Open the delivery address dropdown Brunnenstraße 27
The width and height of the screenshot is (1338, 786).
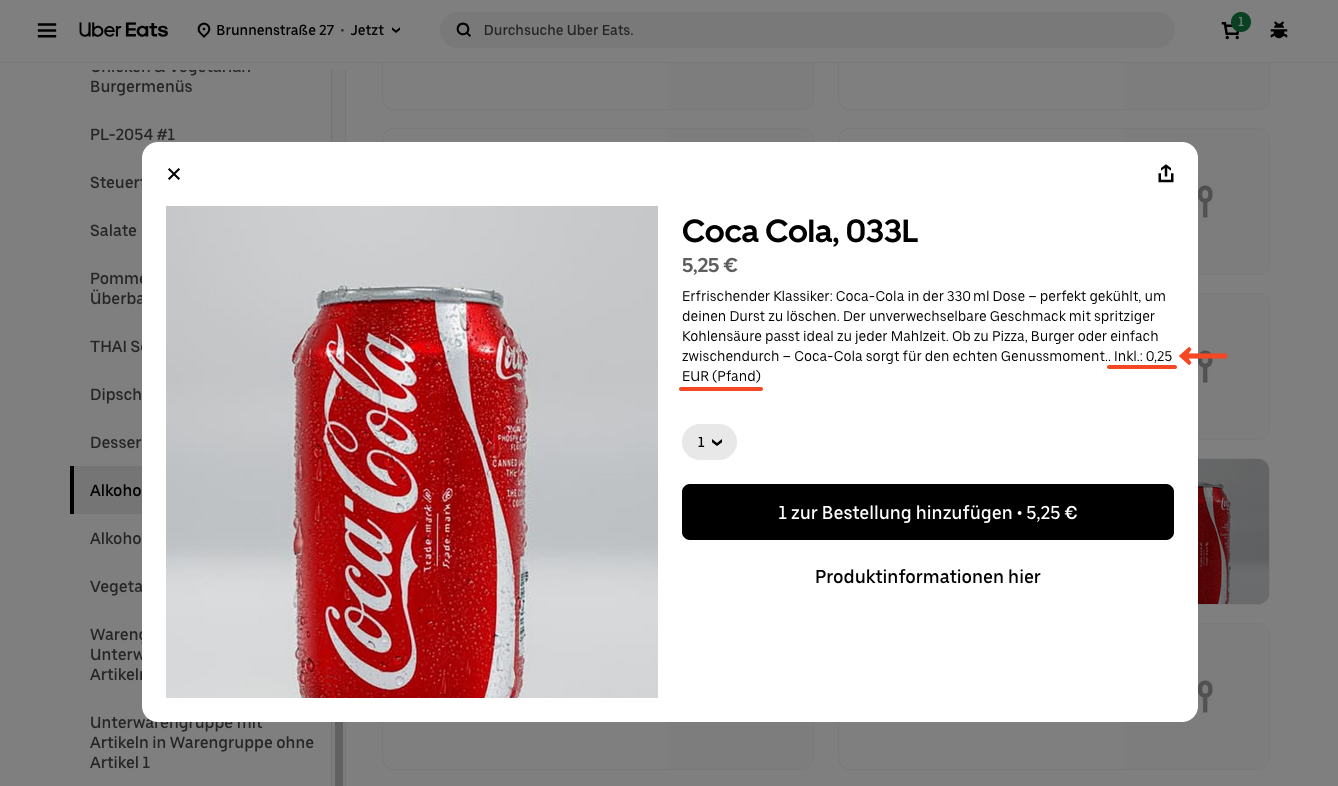click(x=299, y=31)
